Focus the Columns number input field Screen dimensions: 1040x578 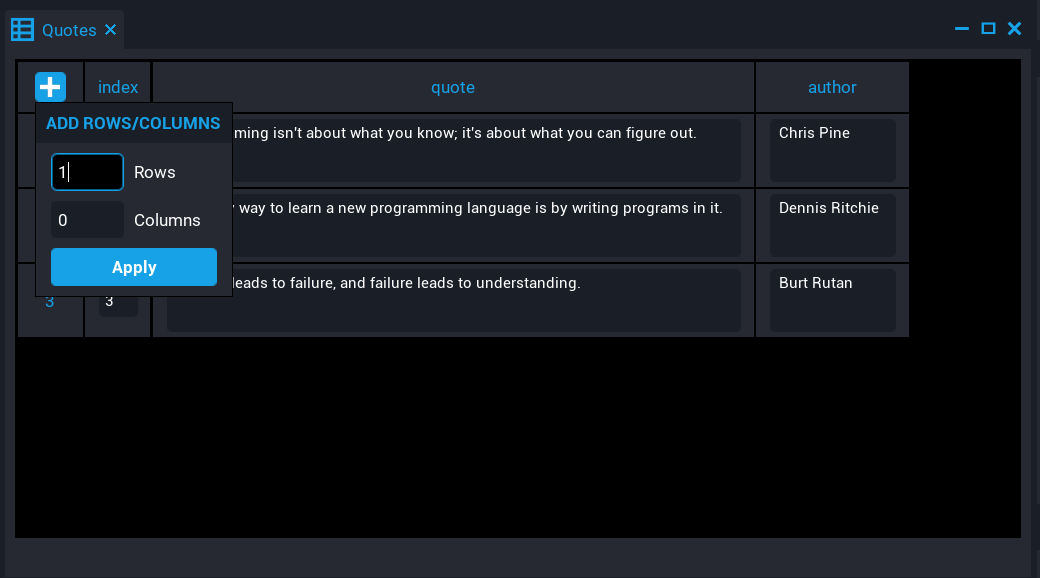click(x=87, y=220)
